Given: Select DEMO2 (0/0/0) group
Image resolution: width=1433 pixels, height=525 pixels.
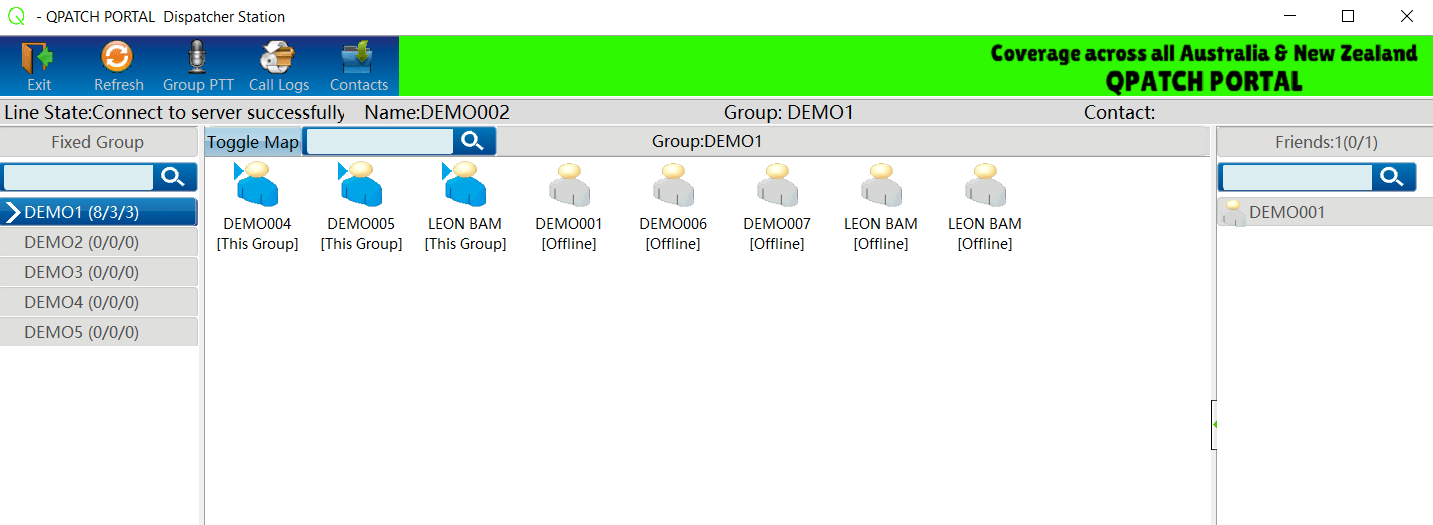Looking at the screenshot, I should coord(99,242).
